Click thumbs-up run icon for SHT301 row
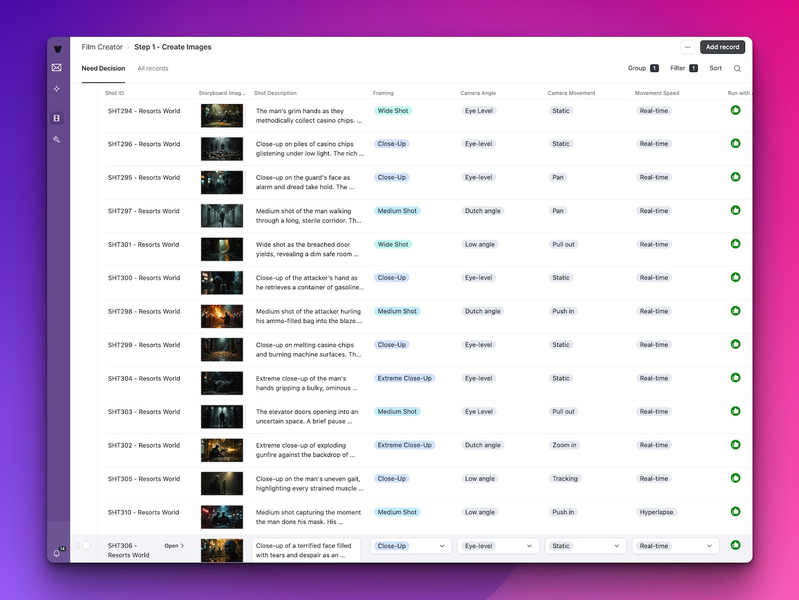 coord(735,244)
